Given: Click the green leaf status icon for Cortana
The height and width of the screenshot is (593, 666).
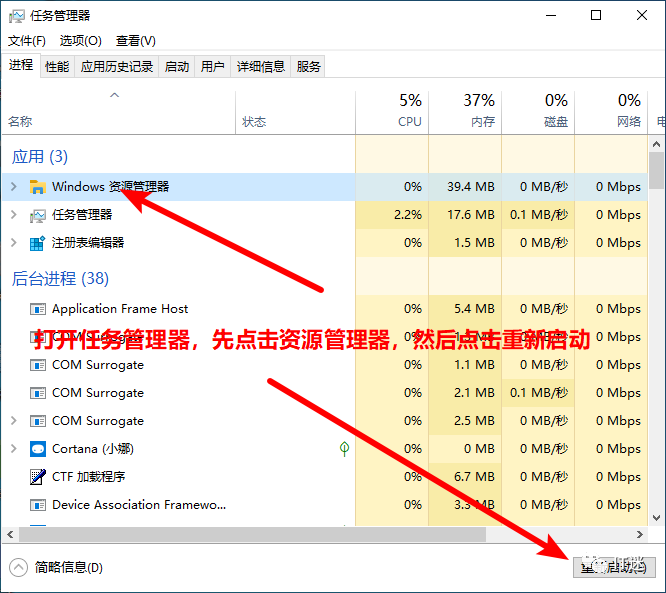Looking at the screenshot, I should pyautogui.click(x=344, y=449).
